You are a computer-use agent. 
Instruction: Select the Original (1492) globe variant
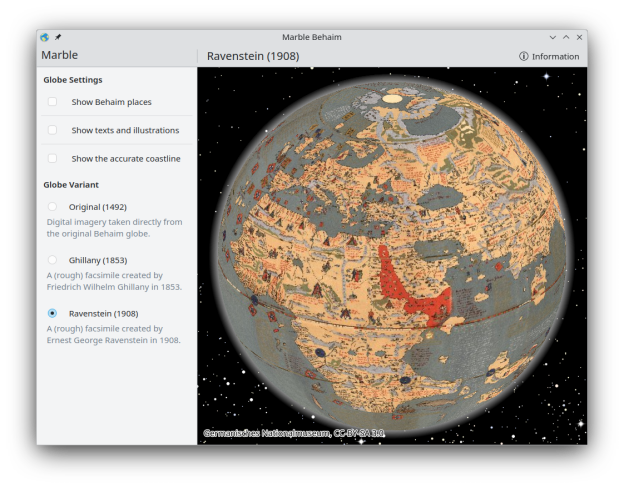[52, 207]
